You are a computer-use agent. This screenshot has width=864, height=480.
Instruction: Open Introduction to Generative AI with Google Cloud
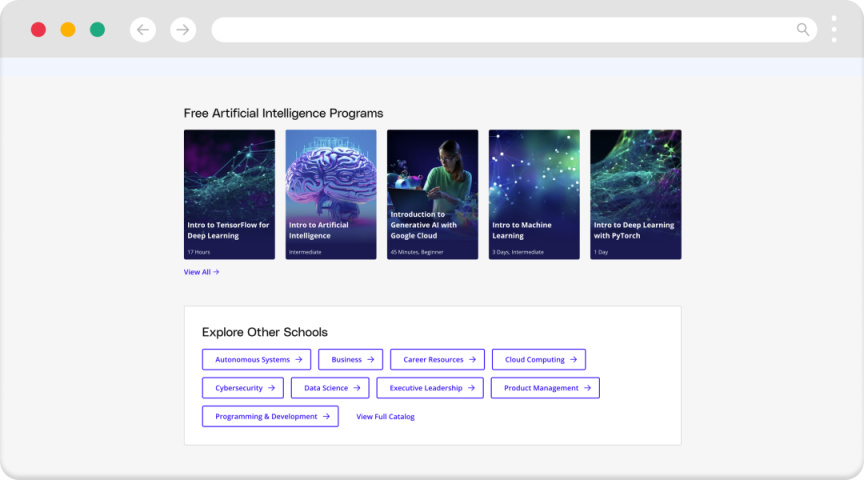(x=432, y=194)
